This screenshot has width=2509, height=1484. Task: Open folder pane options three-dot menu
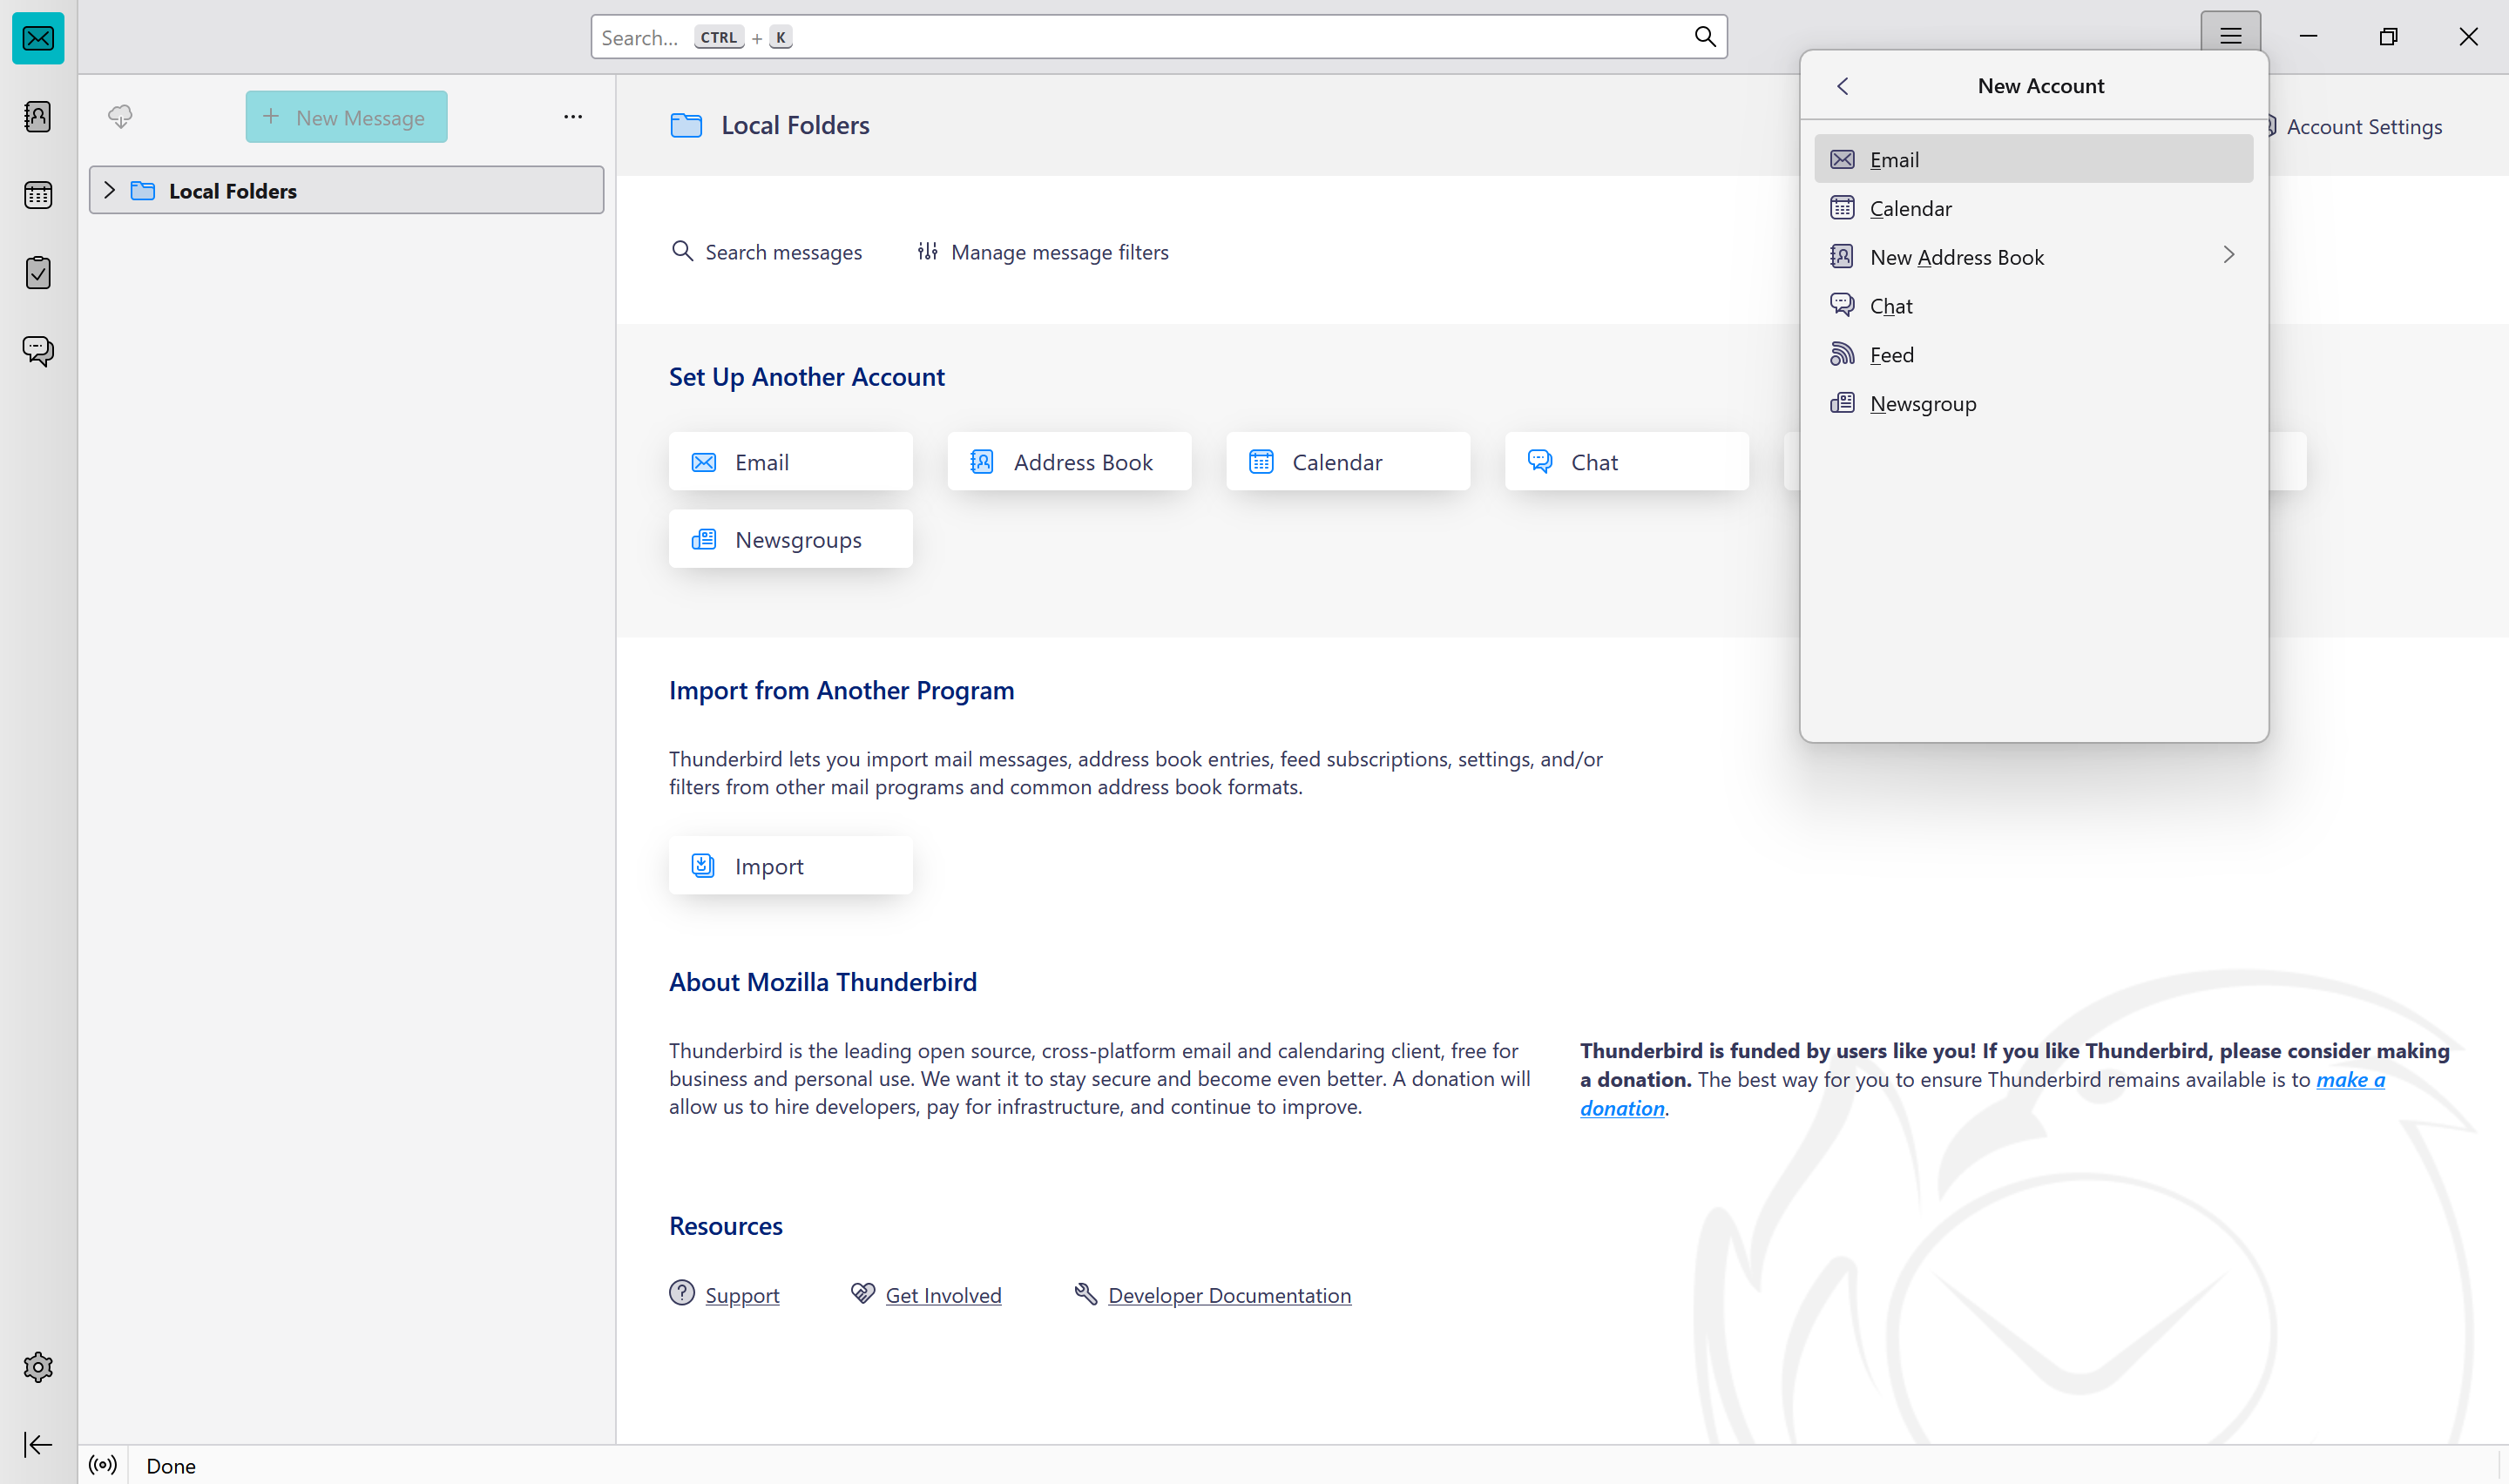pyautogui.click(x=572, y=116)
